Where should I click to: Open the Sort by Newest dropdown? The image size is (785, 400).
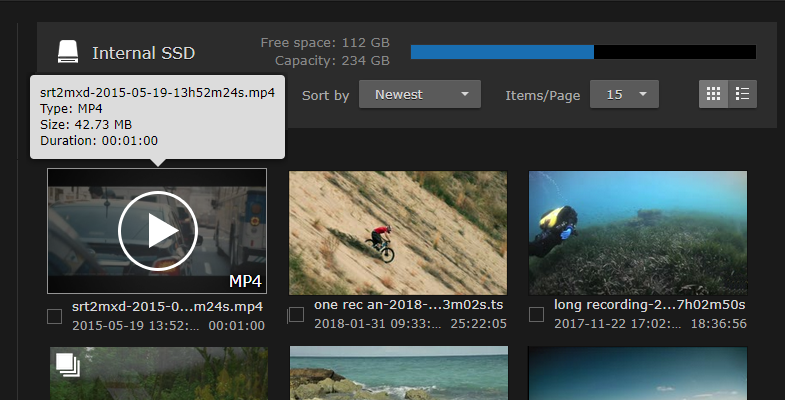tap(420, 95)
